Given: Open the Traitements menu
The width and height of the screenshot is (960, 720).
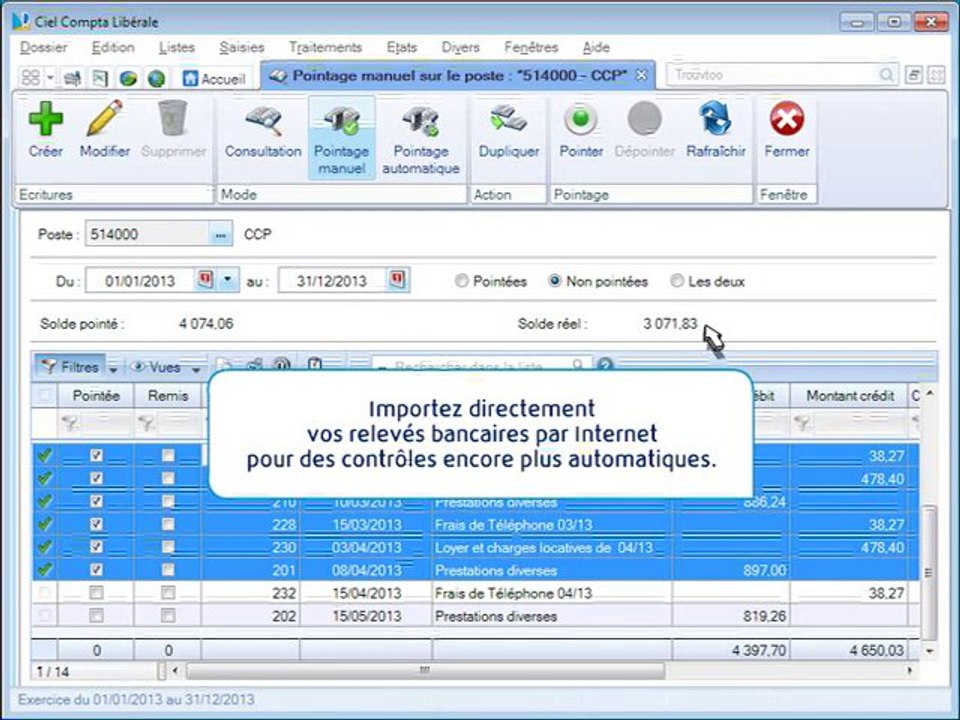Looking at the screenshot, I should pyautogui.click(x=325, y=47).
